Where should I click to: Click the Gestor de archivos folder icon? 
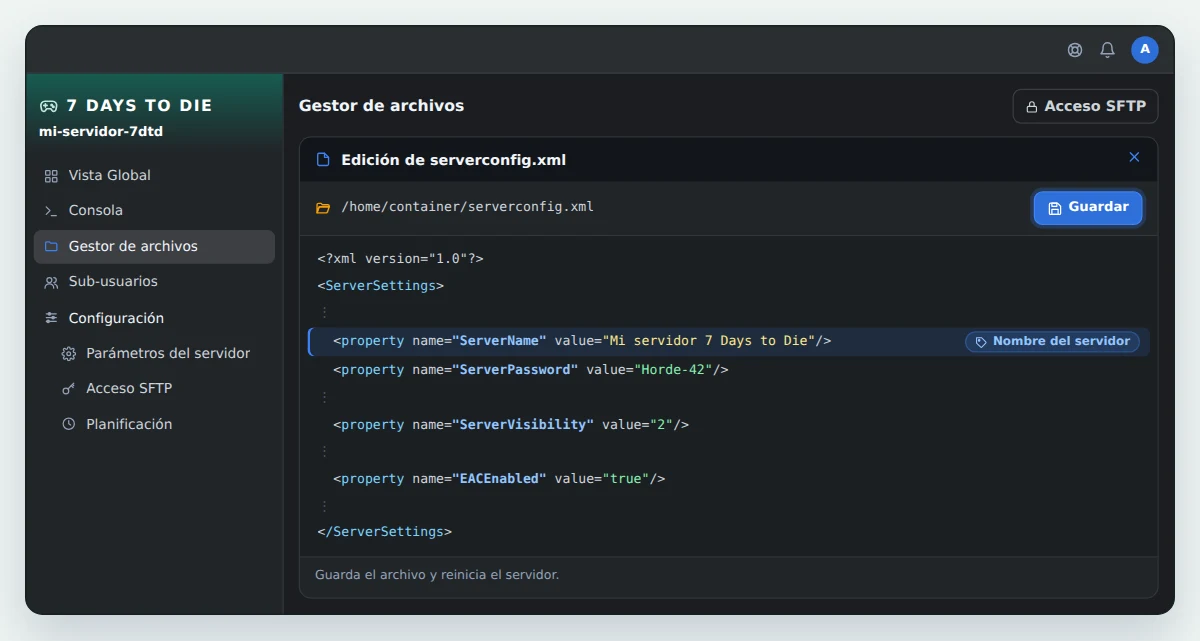[51, 247]
